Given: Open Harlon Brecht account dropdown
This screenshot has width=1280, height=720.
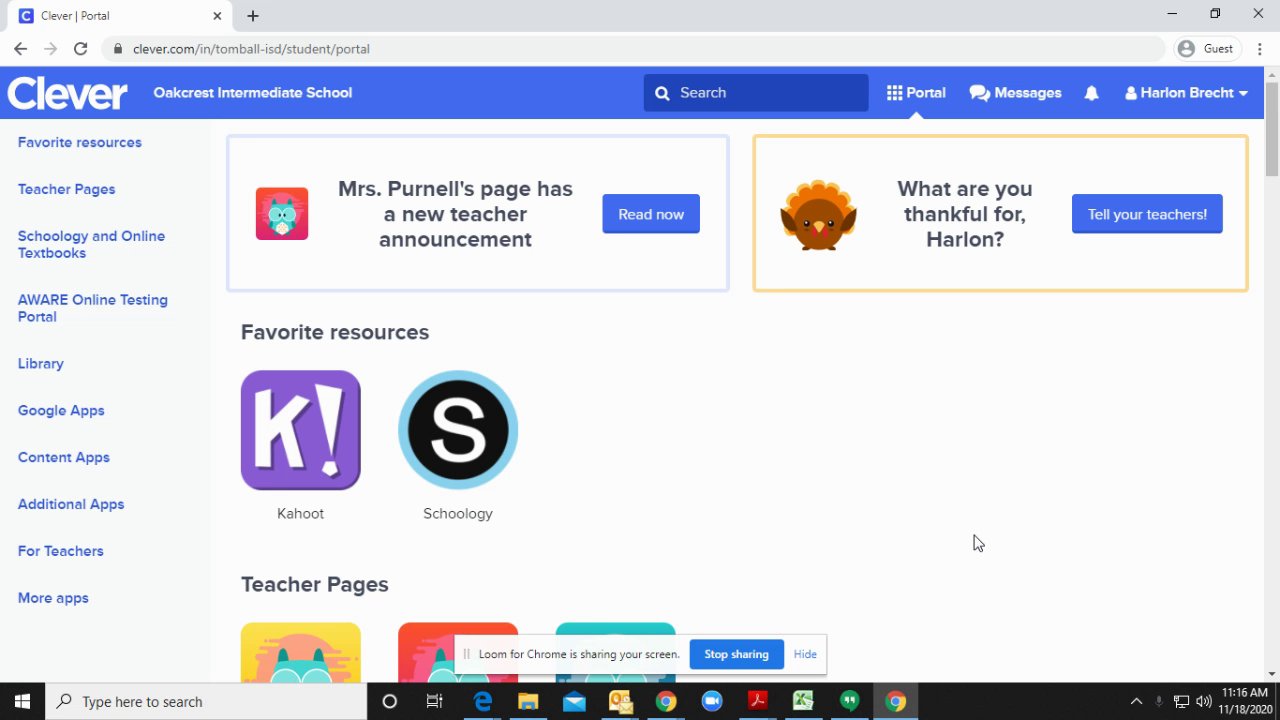Looking at the screenshot, I should (1186, 93).
